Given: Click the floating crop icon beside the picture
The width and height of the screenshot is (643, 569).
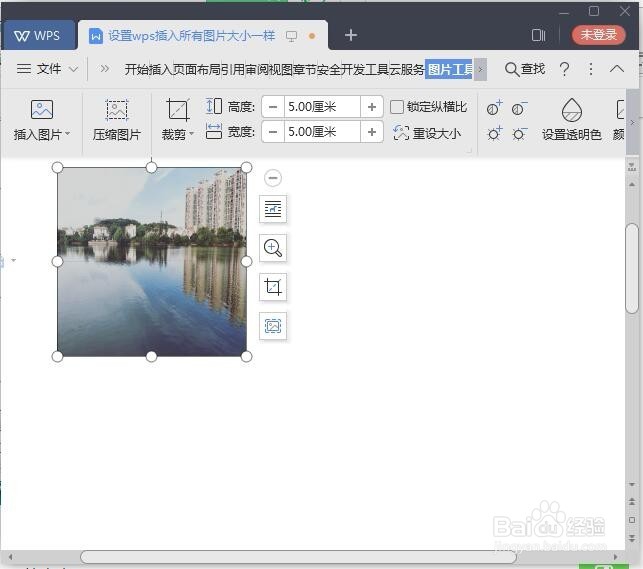Looking at the screenshot, I should [273, 287].
